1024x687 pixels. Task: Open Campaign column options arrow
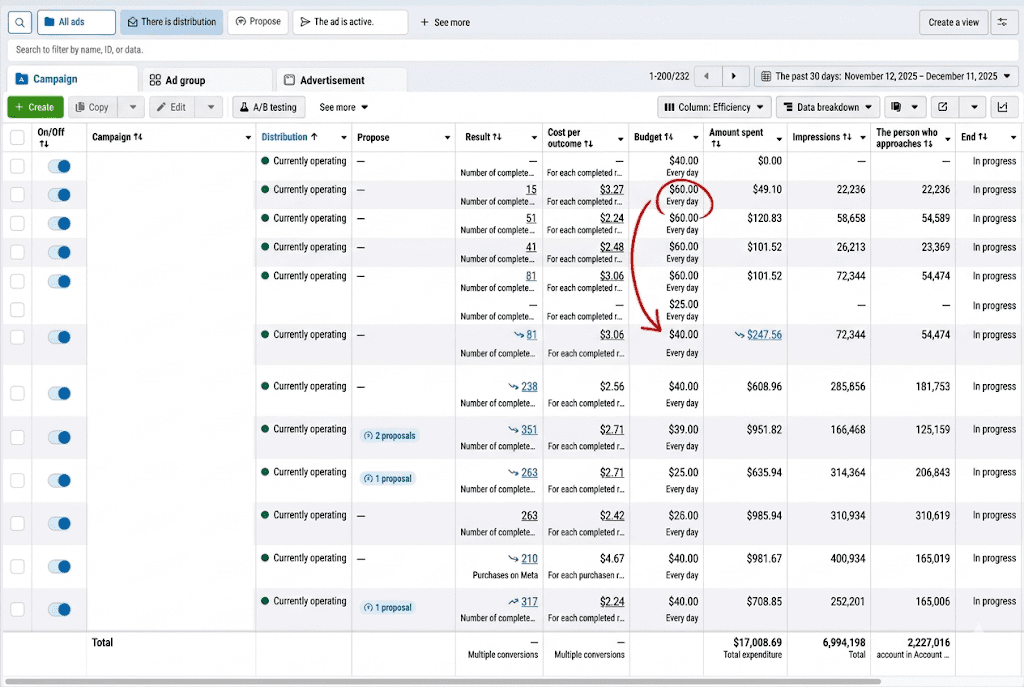pos(248,138)
